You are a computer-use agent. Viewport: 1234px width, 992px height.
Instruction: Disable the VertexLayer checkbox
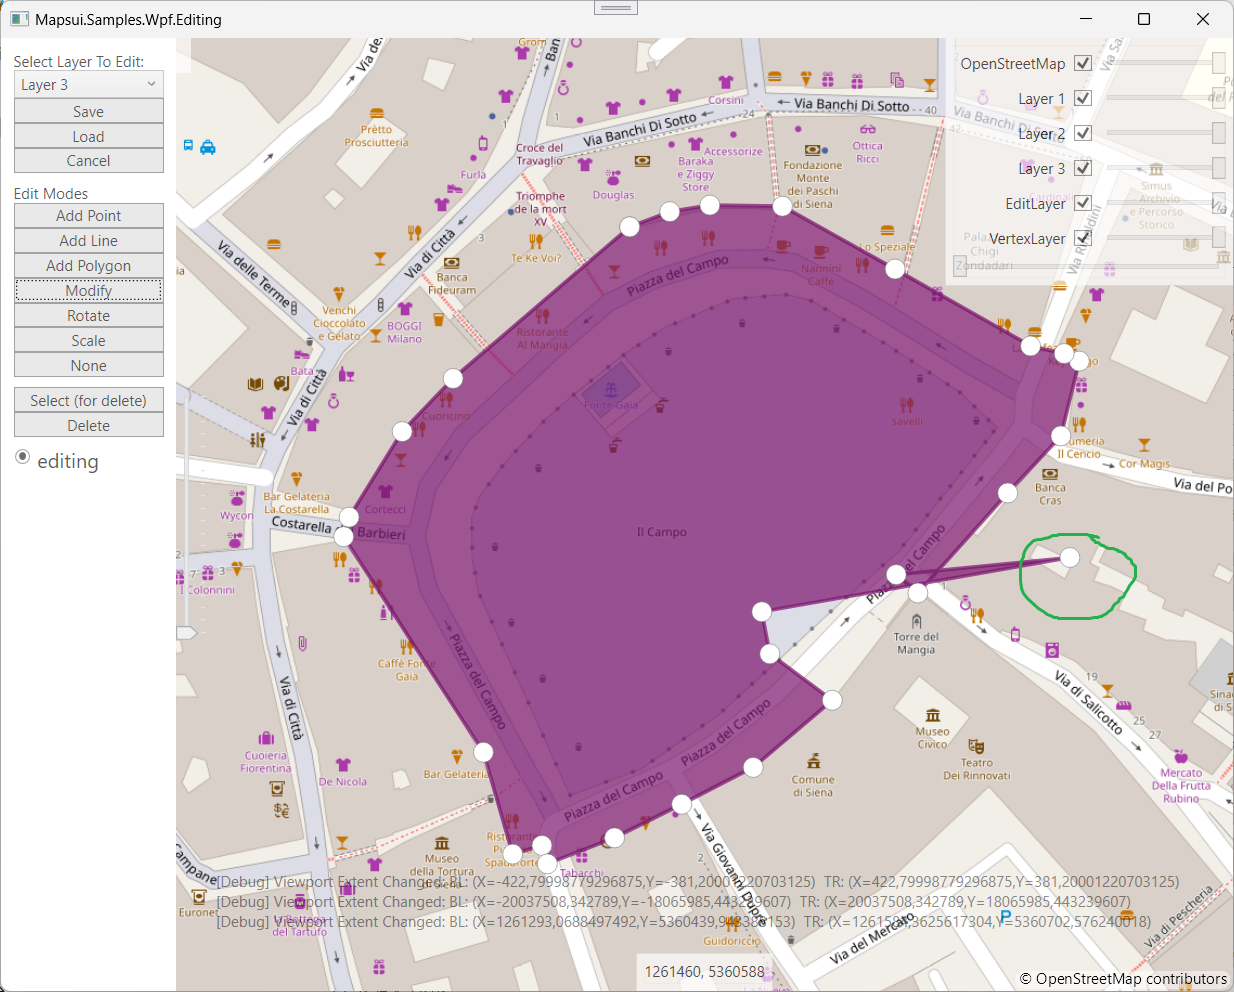pos(1082,238)
